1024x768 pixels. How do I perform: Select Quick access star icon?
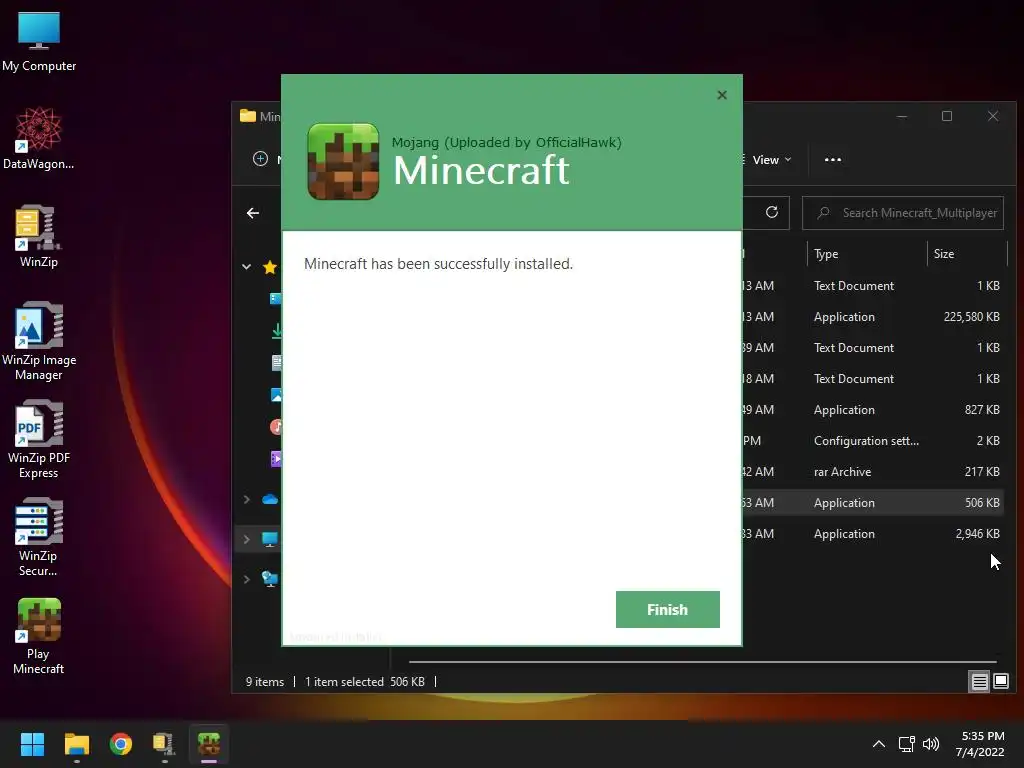270,266
